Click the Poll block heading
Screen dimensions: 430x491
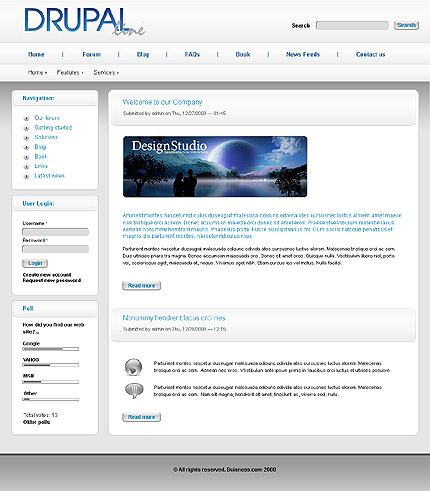28,308
